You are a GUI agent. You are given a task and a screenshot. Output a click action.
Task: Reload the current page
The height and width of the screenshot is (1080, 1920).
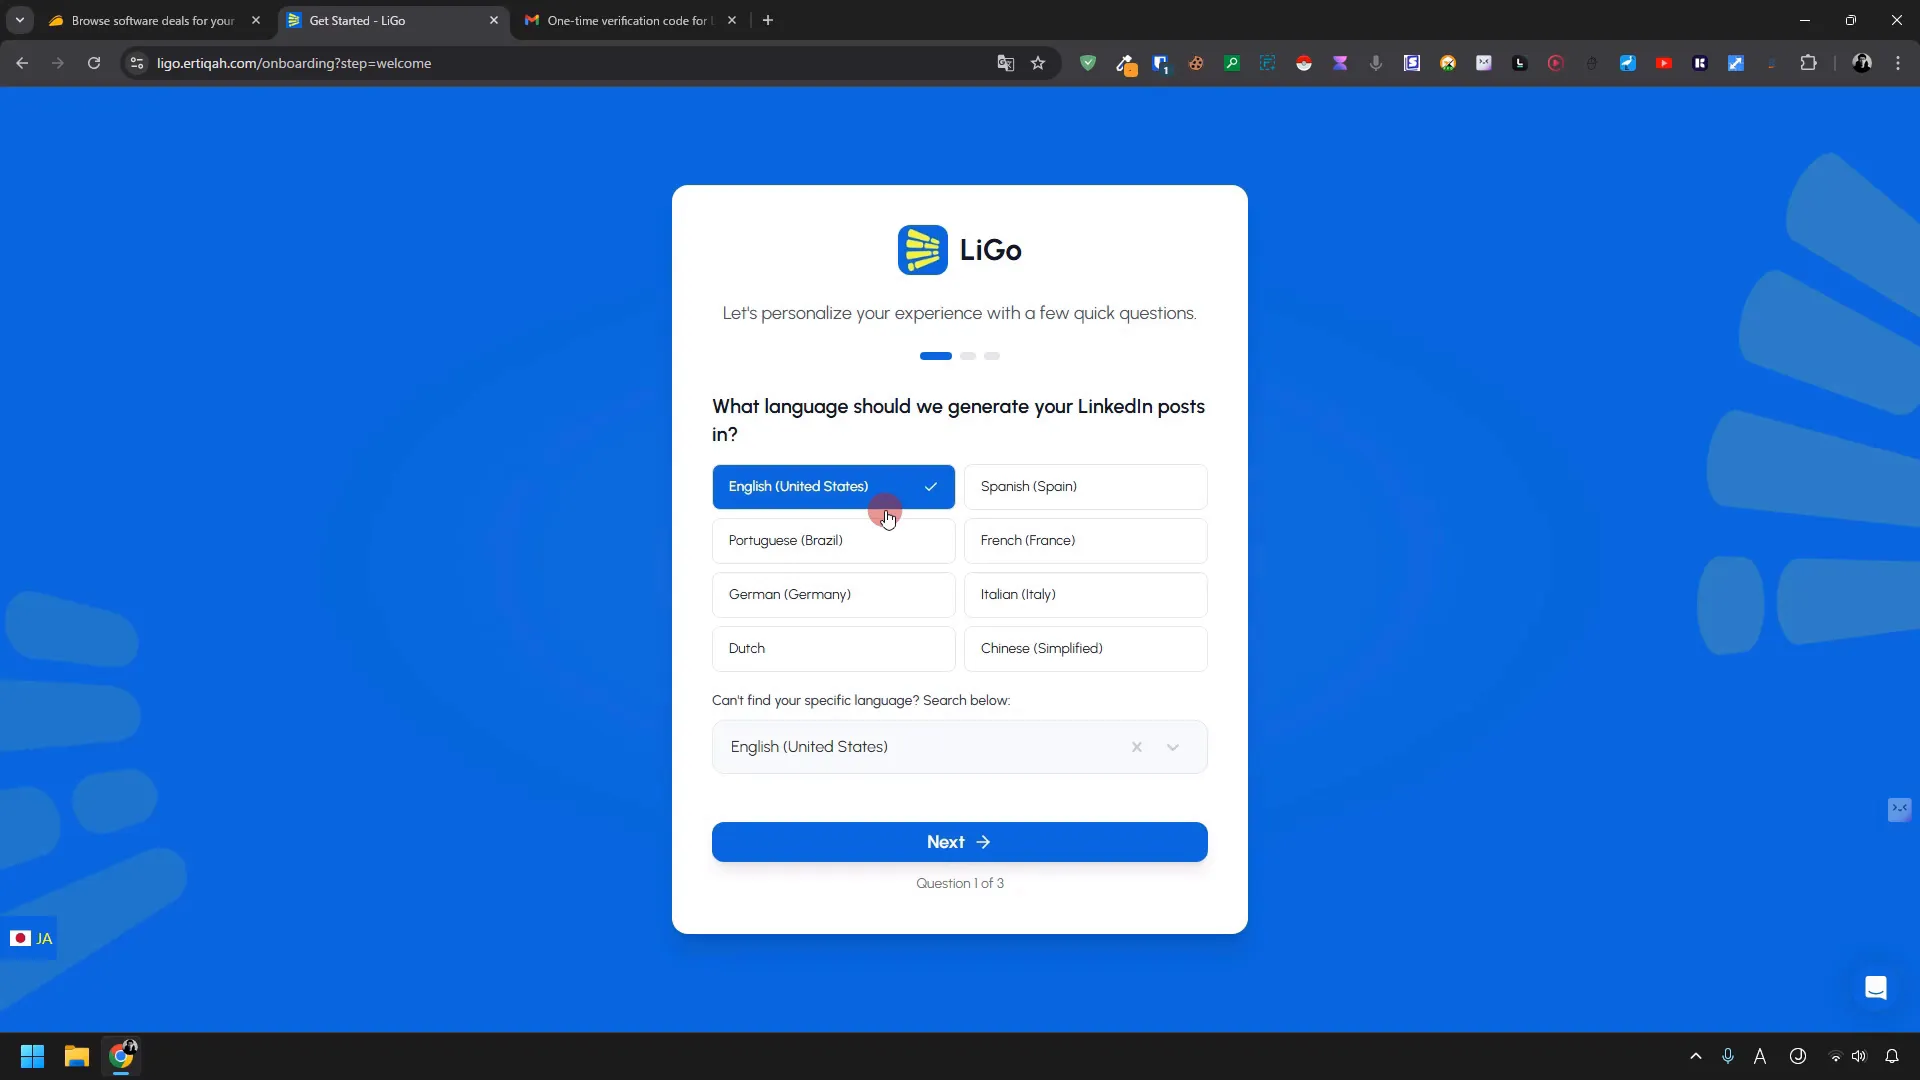coord(94,63)
